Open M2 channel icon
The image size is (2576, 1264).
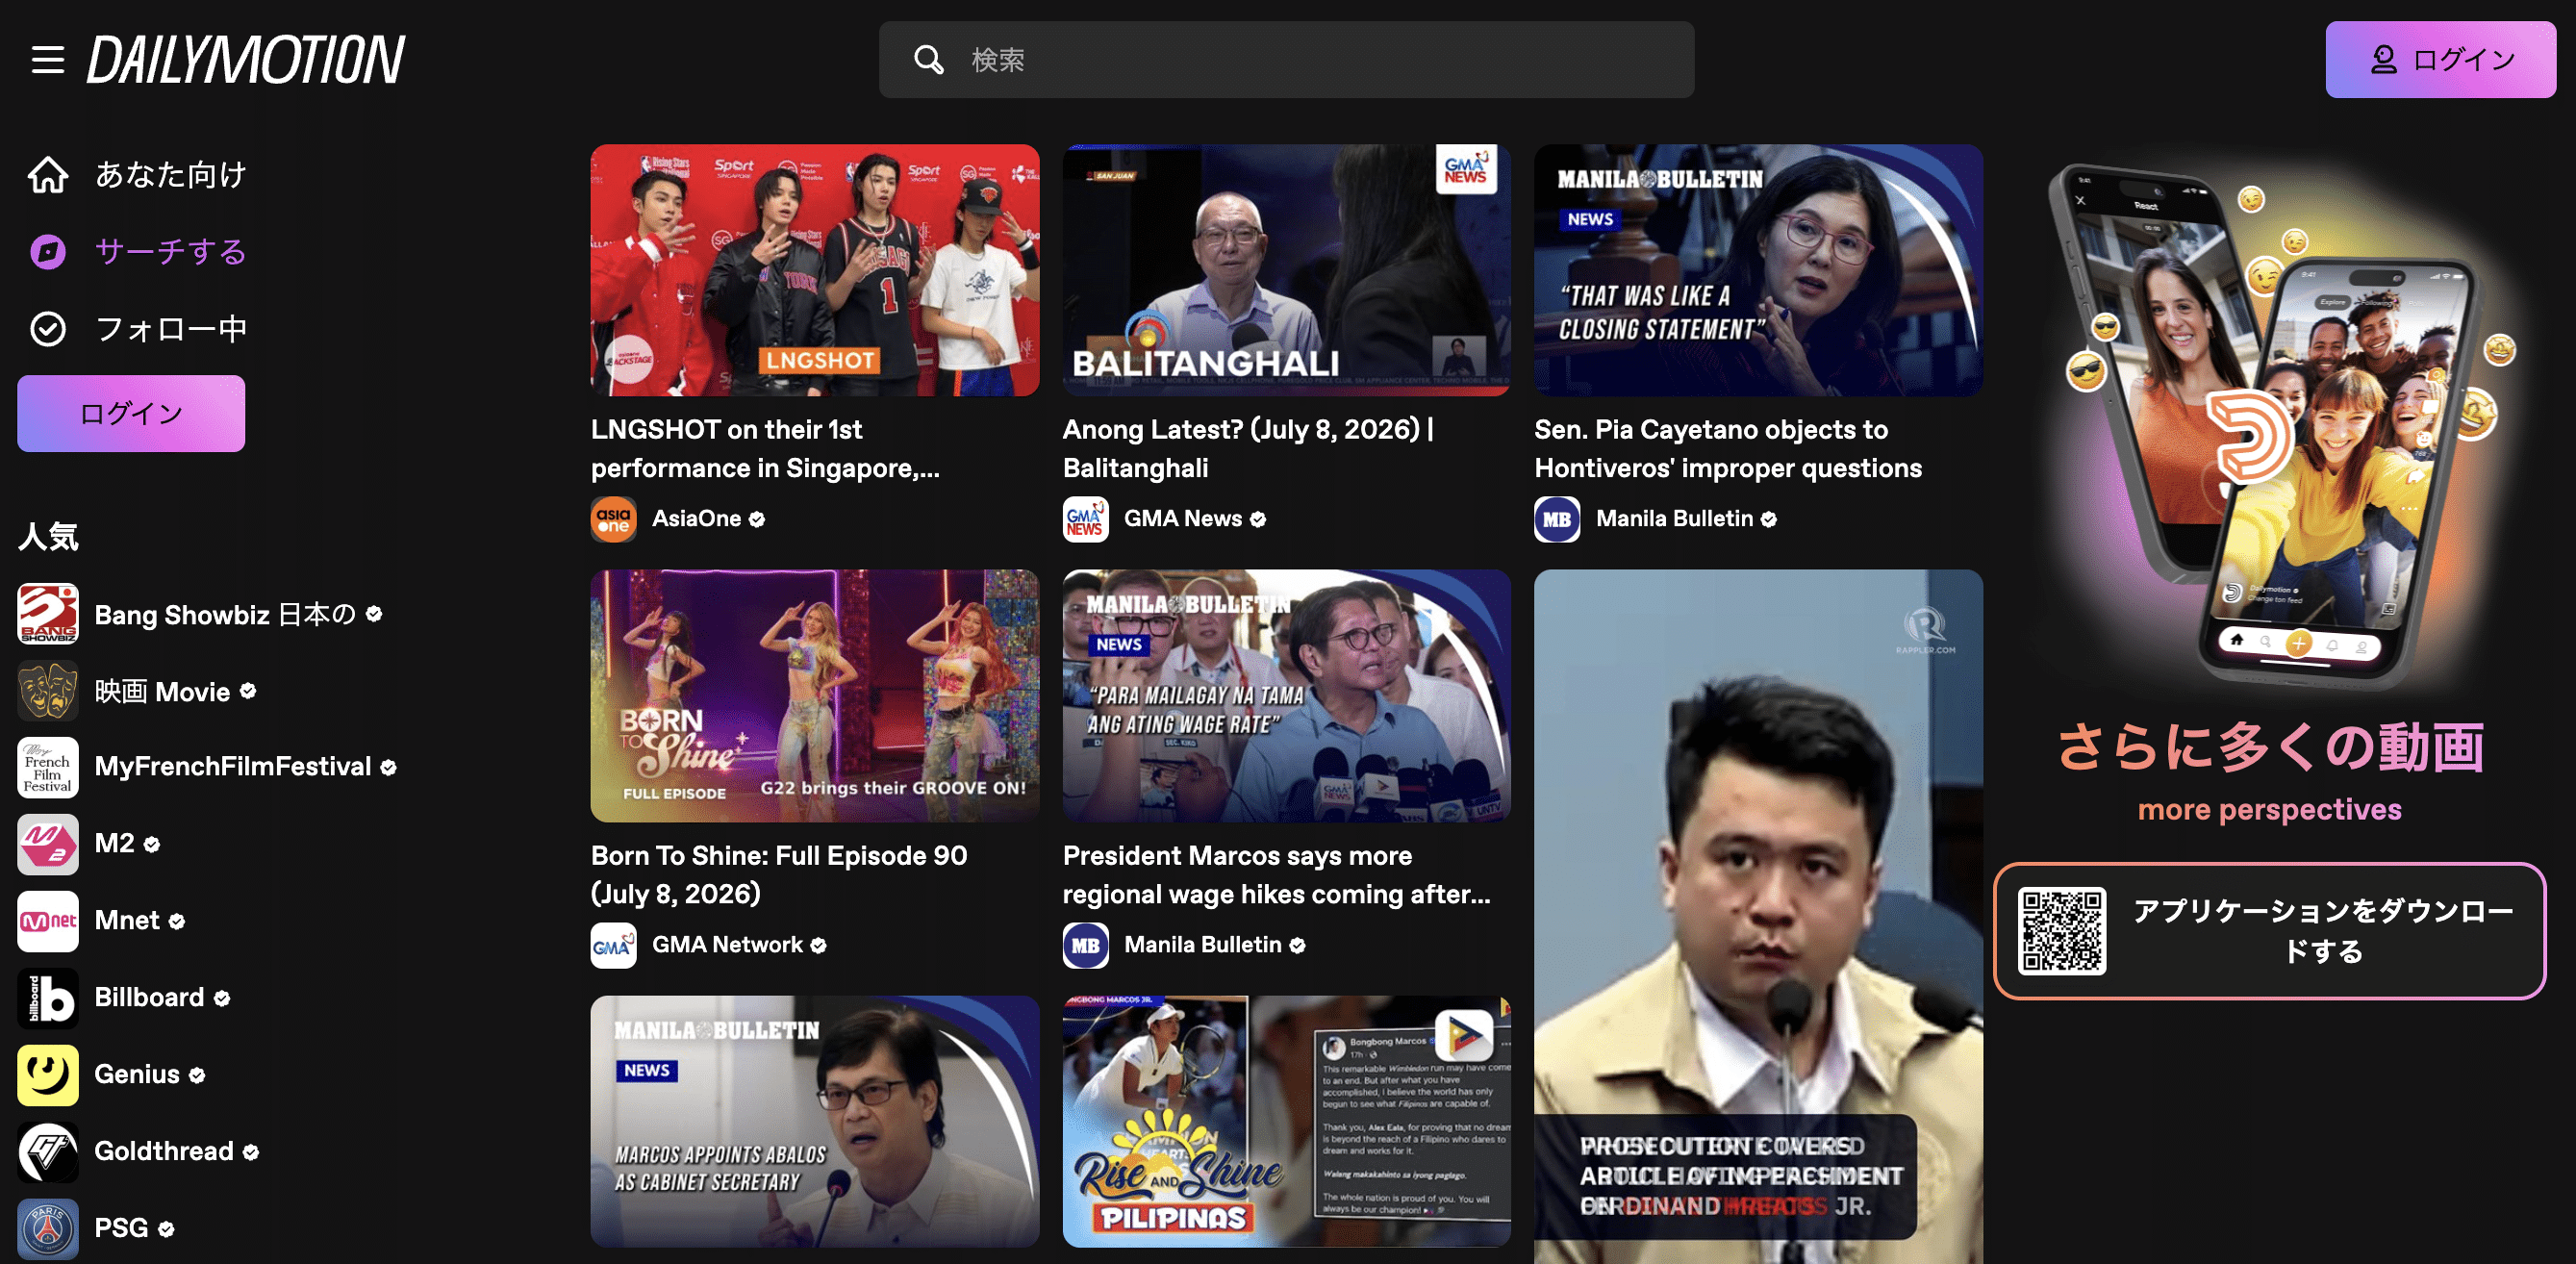[x=48, y=844]
